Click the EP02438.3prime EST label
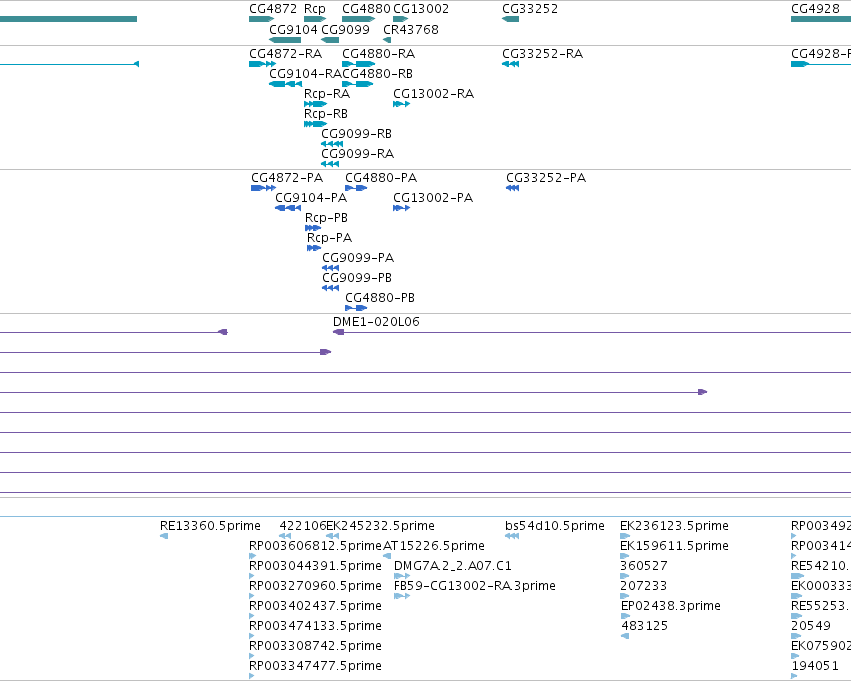 click(x=671, y=606)
